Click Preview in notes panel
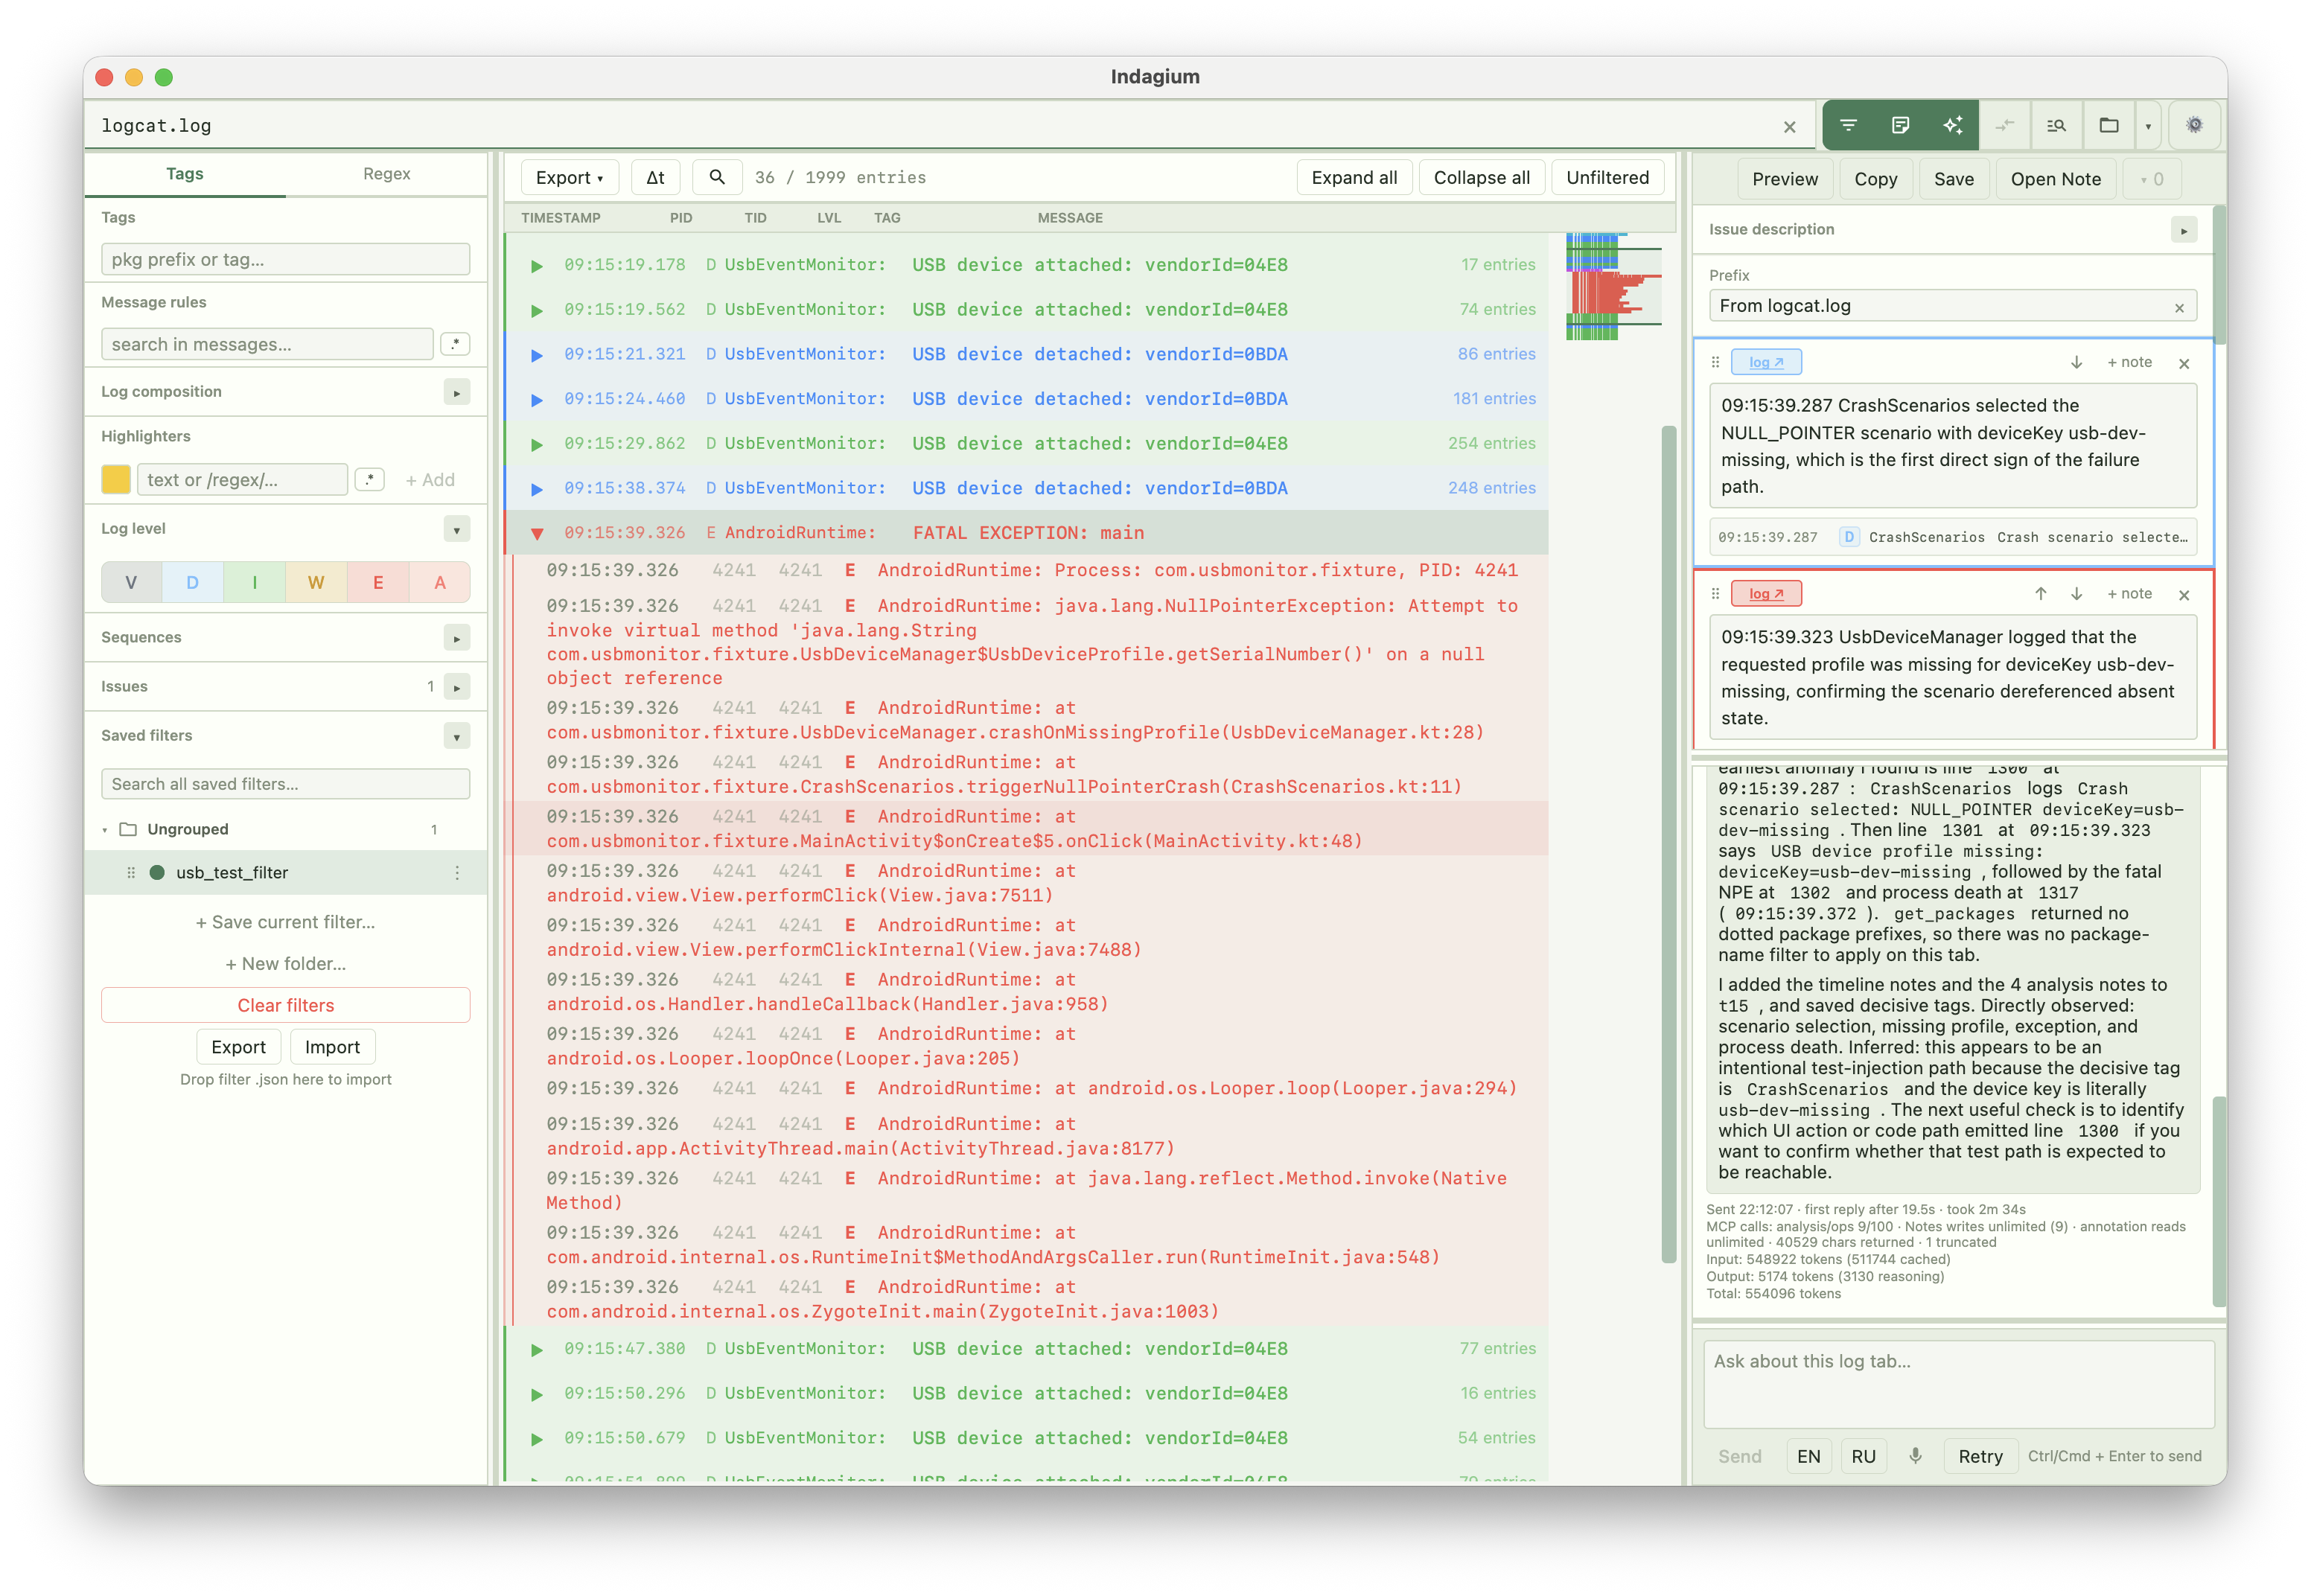 click(1785, 179)
